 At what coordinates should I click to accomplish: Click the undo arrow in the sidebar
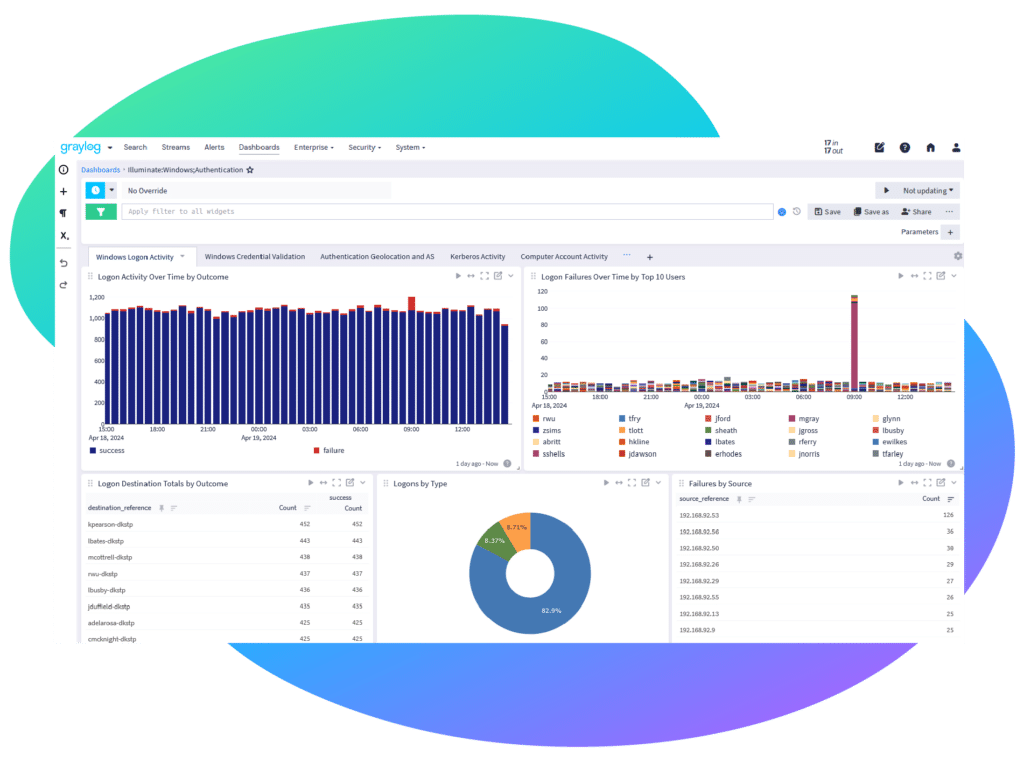coord(64,262)
